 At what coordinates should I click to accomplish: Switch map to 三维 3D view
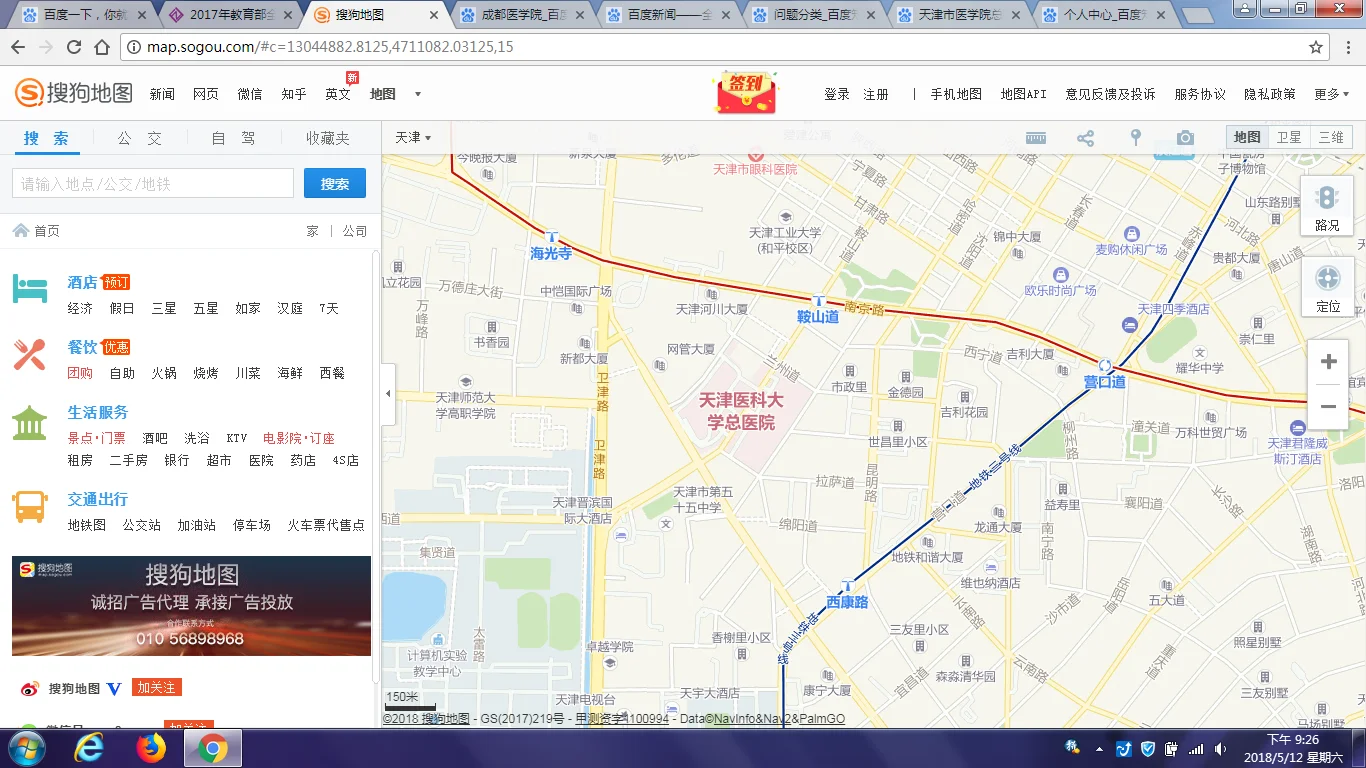[x=1332, y=137]
